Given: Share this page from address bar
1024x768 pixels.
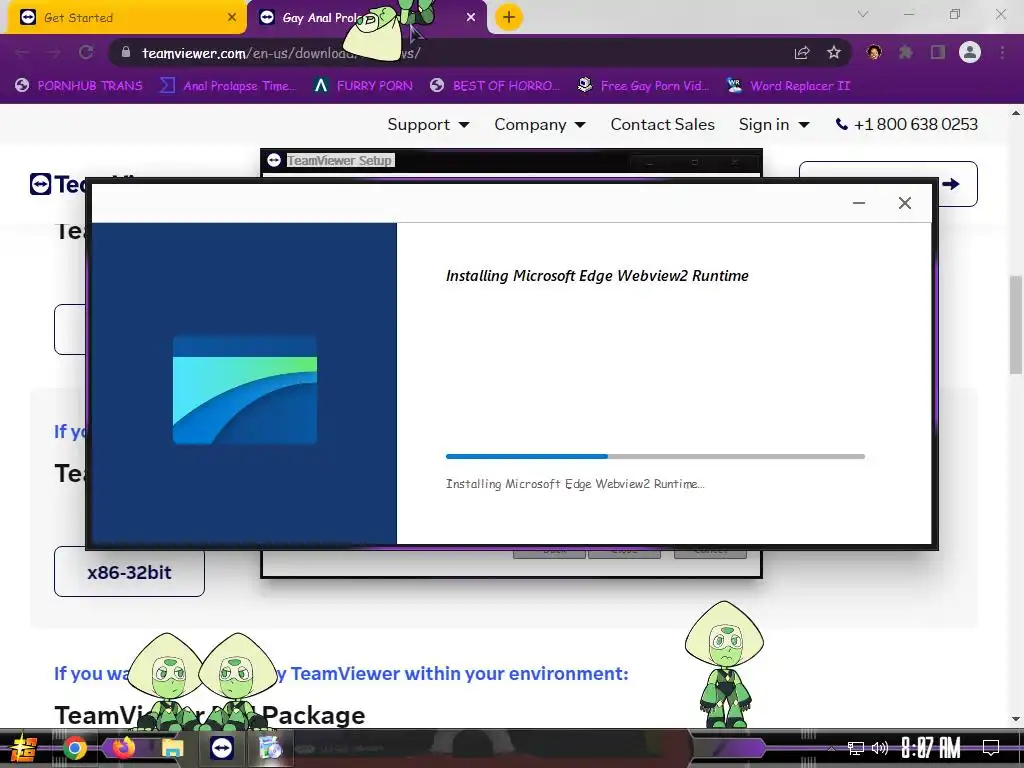Looking at the screenshot, I should (802, 53).
